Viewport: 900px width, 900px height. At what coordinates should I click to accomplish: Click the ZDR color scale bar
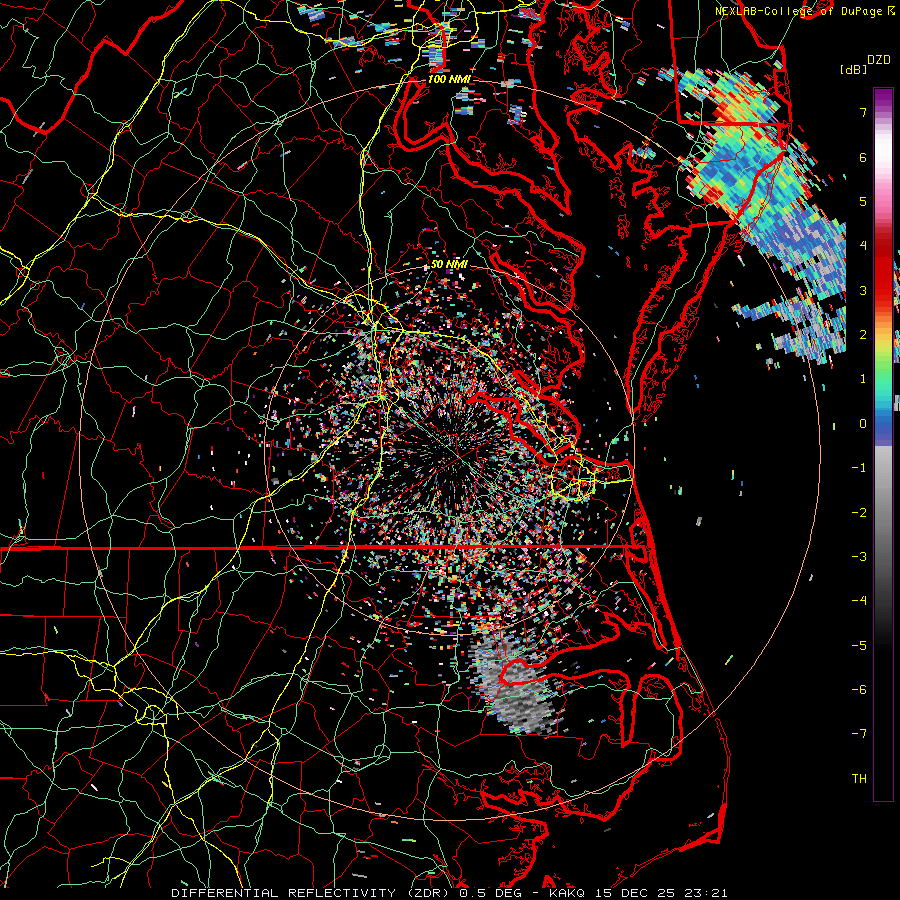point(883,444)
